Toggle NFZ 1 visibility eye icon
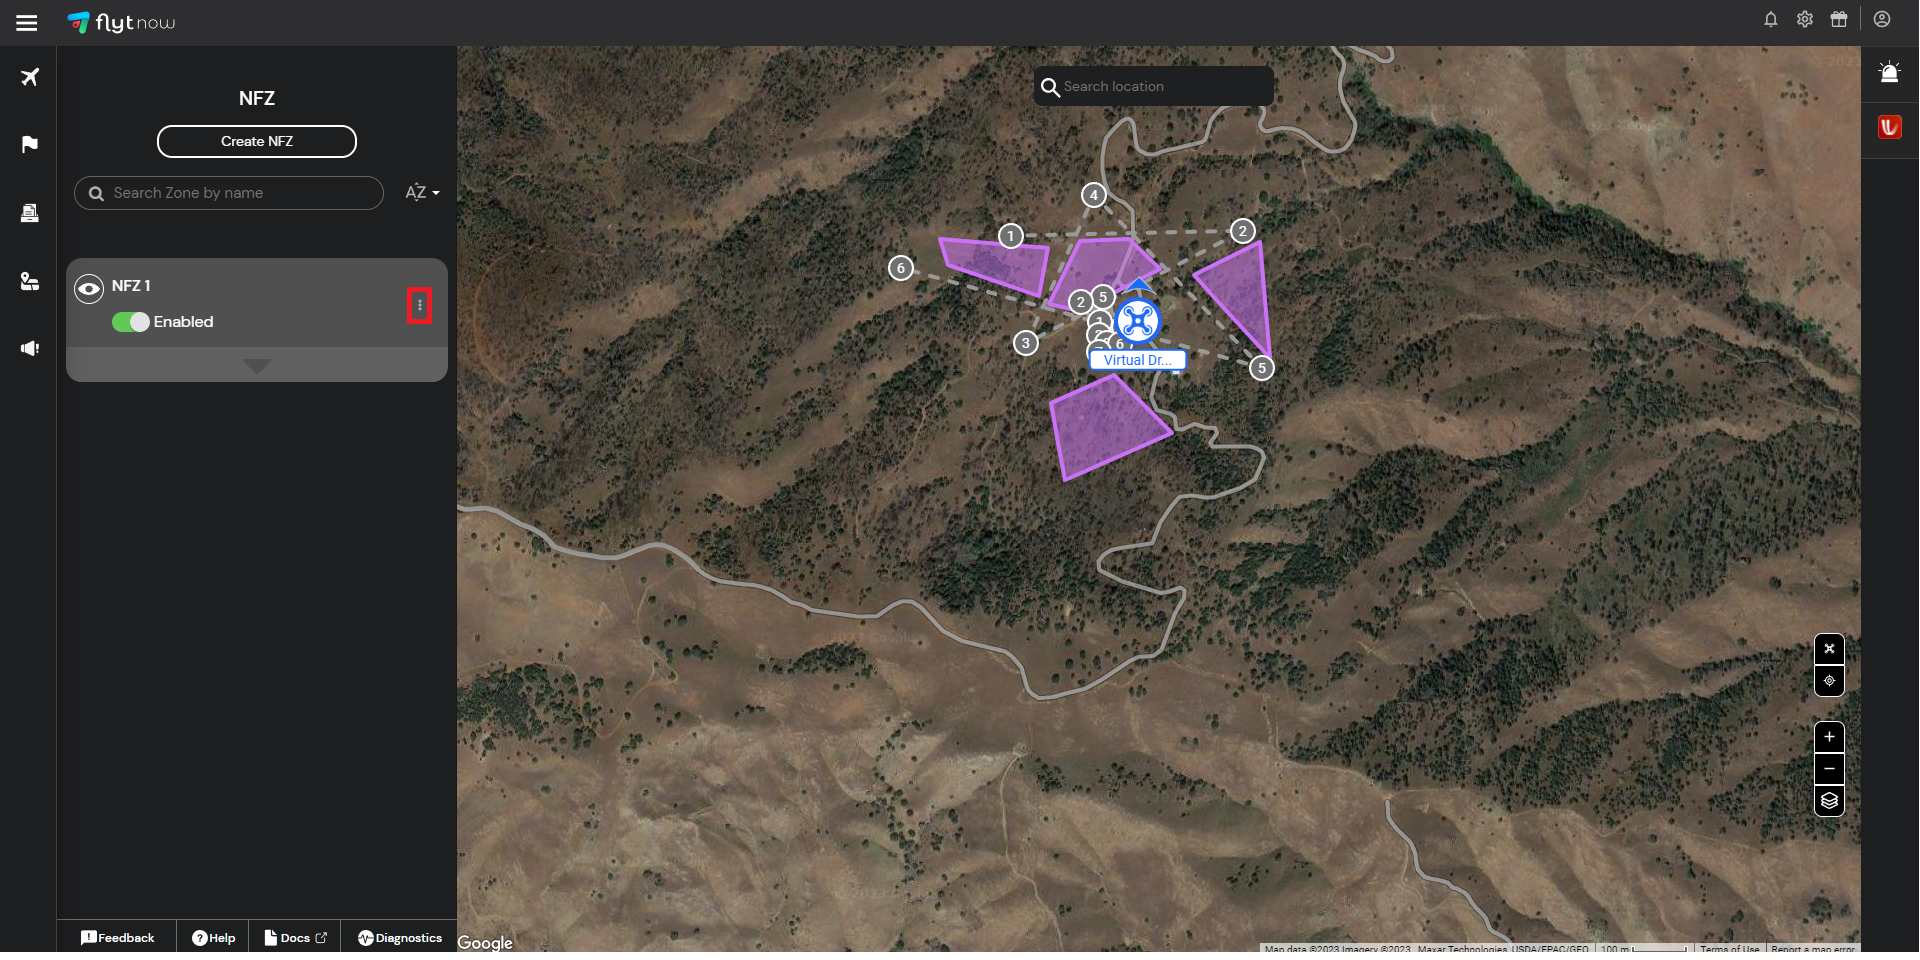 [89, 289]
